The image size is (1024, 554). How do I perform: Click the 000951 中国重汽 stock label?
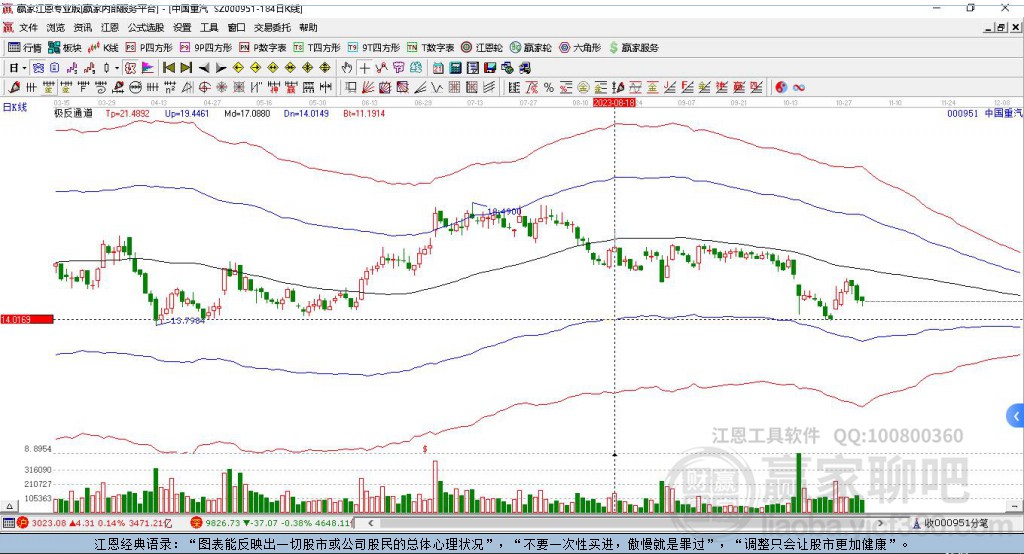985,113
